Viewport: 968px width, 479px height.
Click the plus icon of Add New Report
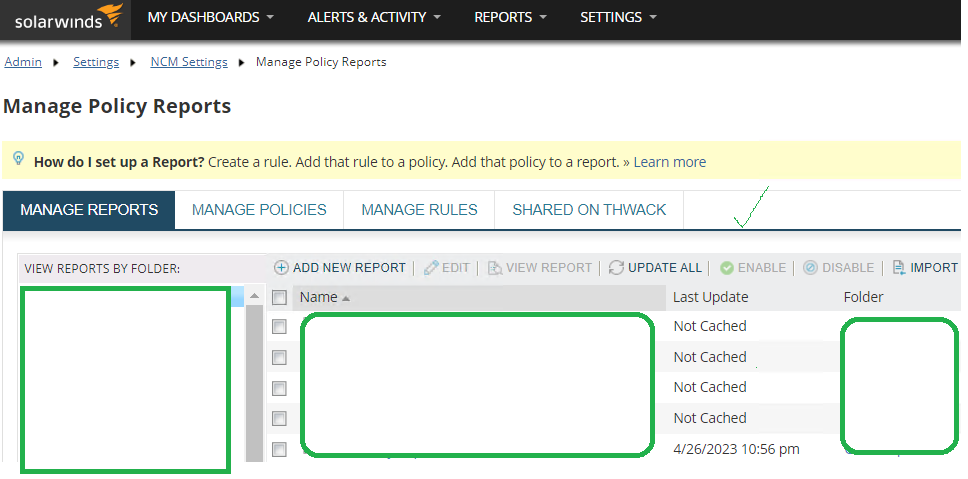(282, 268)
